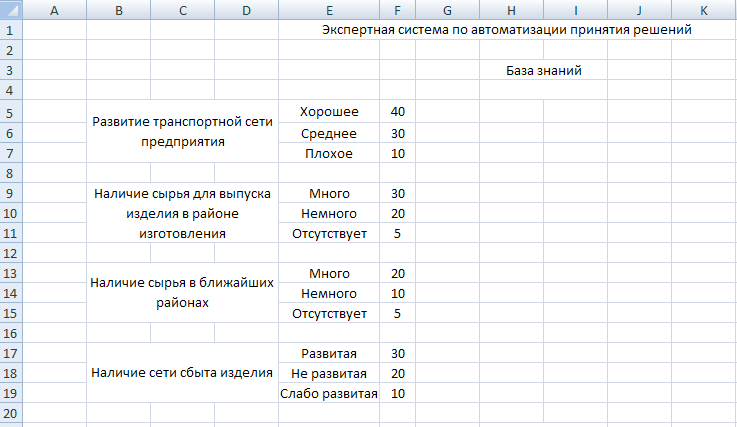This screenshot has height=427, width=737.
Task: Select merged cell 'Развитие транспортной сети предприятия'
Action: tap(182, 131)
